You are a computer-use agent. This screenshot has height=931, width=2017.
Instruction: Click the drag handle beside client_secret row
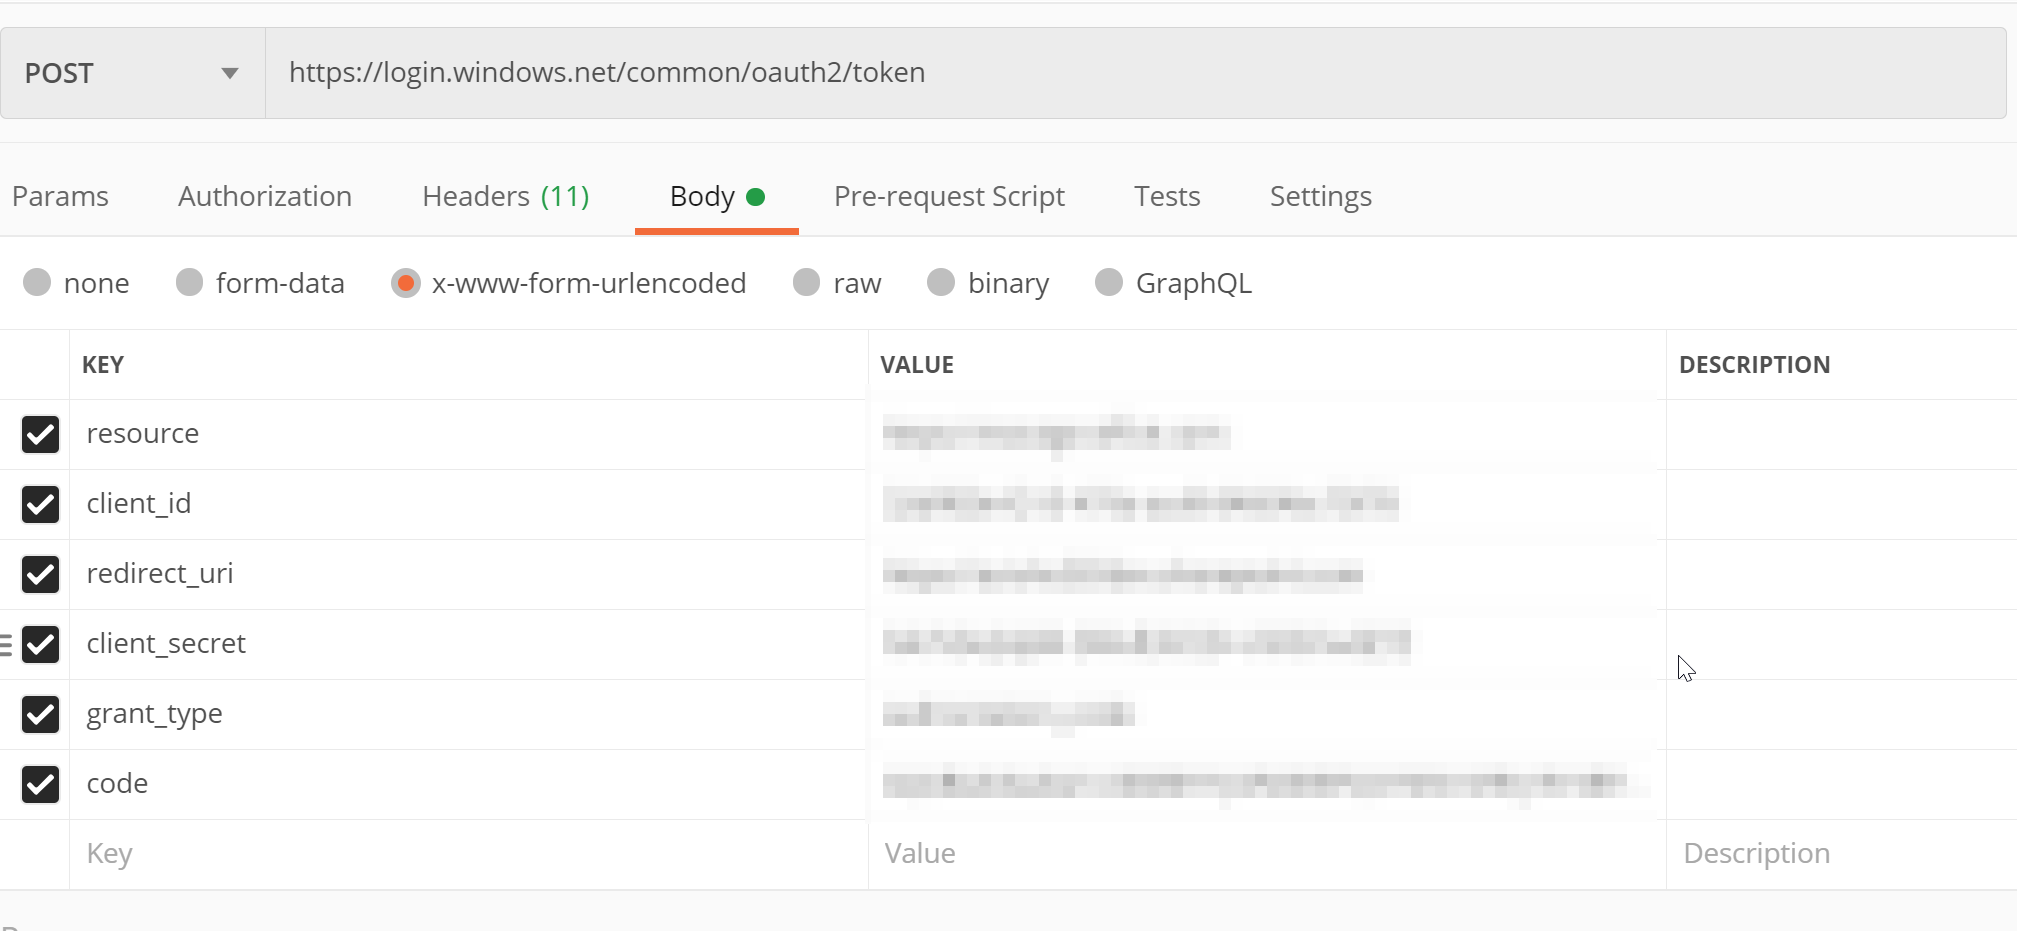pos(8,645)
